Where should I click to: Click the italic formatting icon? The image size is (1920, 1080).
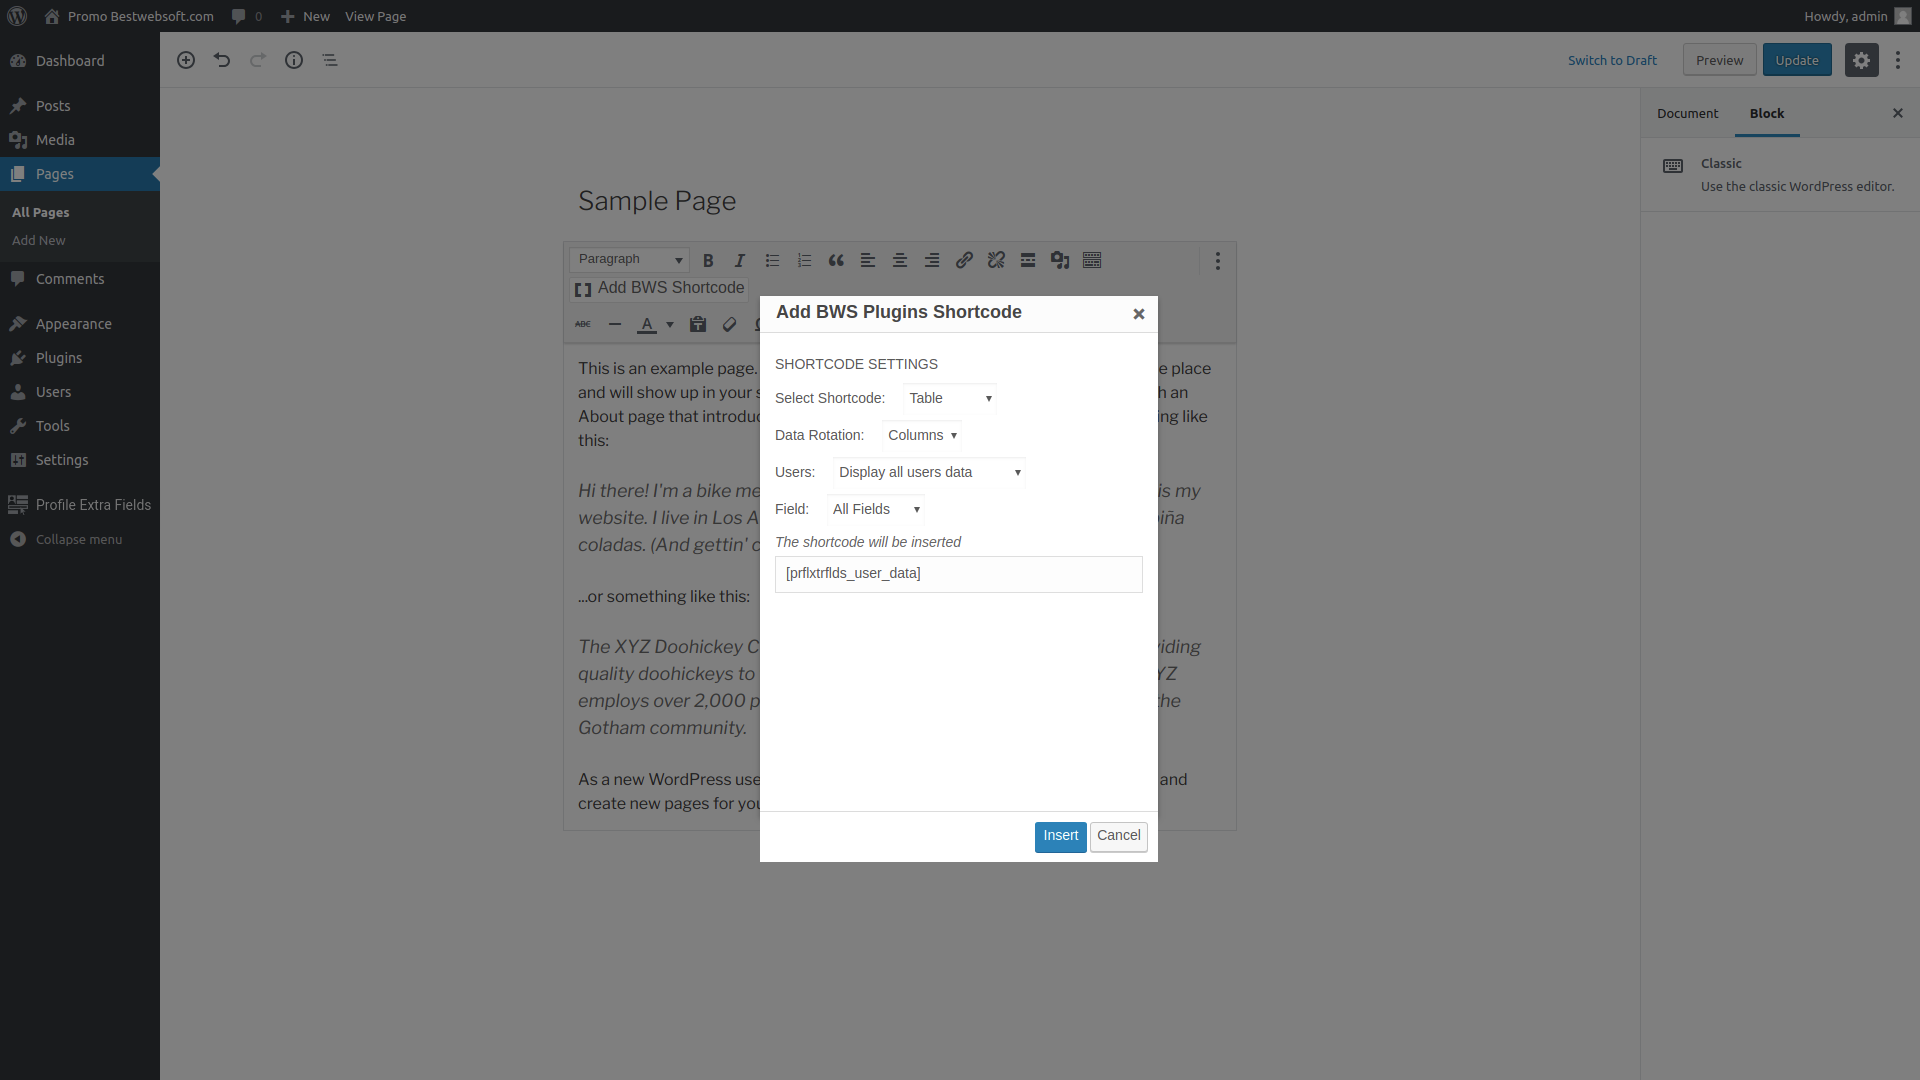[x=740, y=261]
